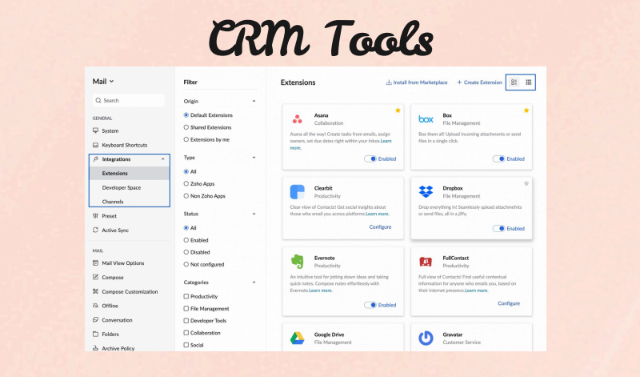Screen dimensions: 640x377
Task: Click the Box logo icon
Action: click(x=426, y=119)
